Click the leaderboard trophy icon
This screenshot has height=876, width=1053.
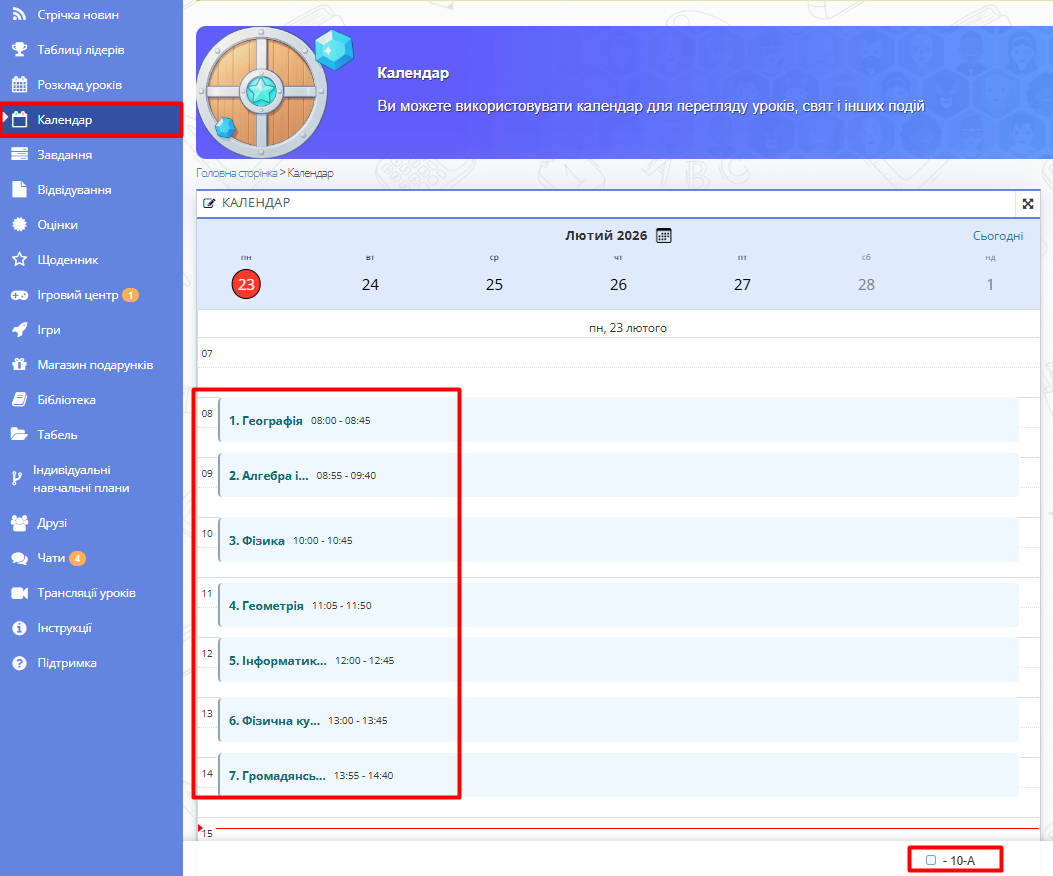(x=19, y=50)
